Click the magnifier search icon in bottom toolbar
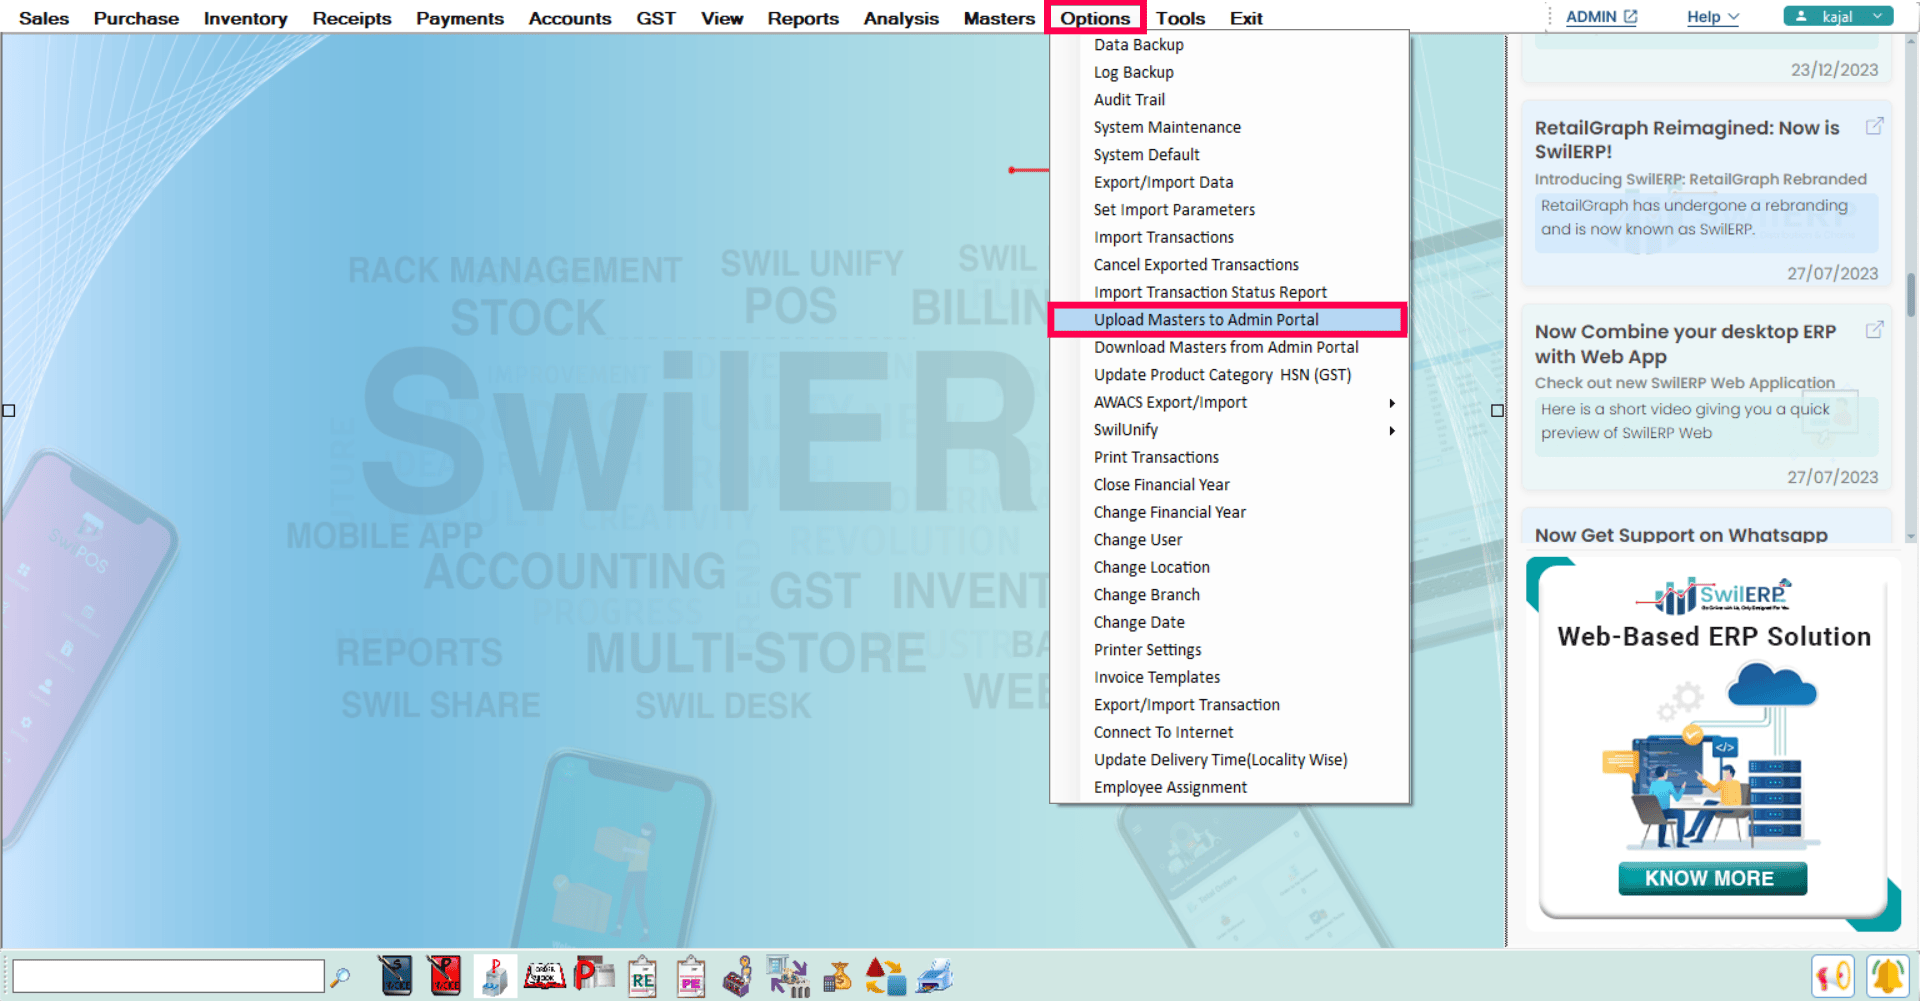Screen dimensions: 1920x1001 point(340,977)
